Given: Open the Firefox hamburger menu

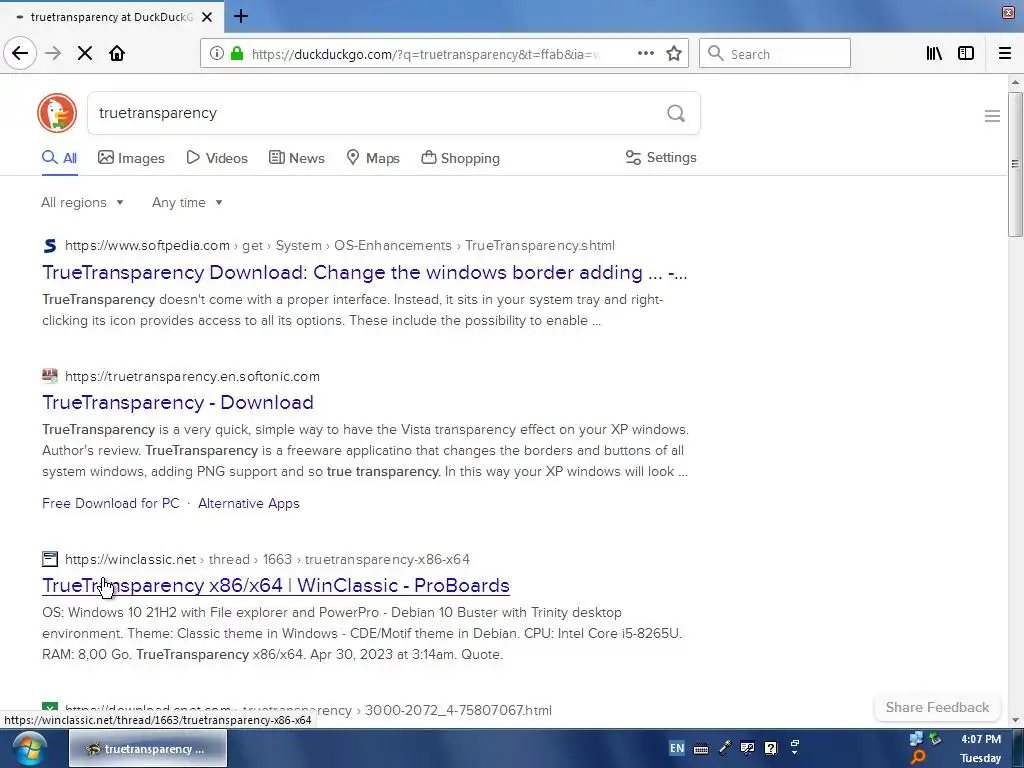Looking at the screenshot, I should 1004,54.
